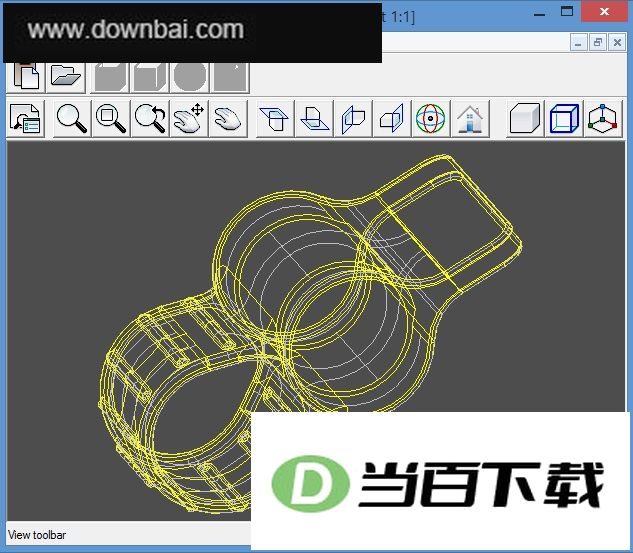Close the main application window

(x=604, y=12)
